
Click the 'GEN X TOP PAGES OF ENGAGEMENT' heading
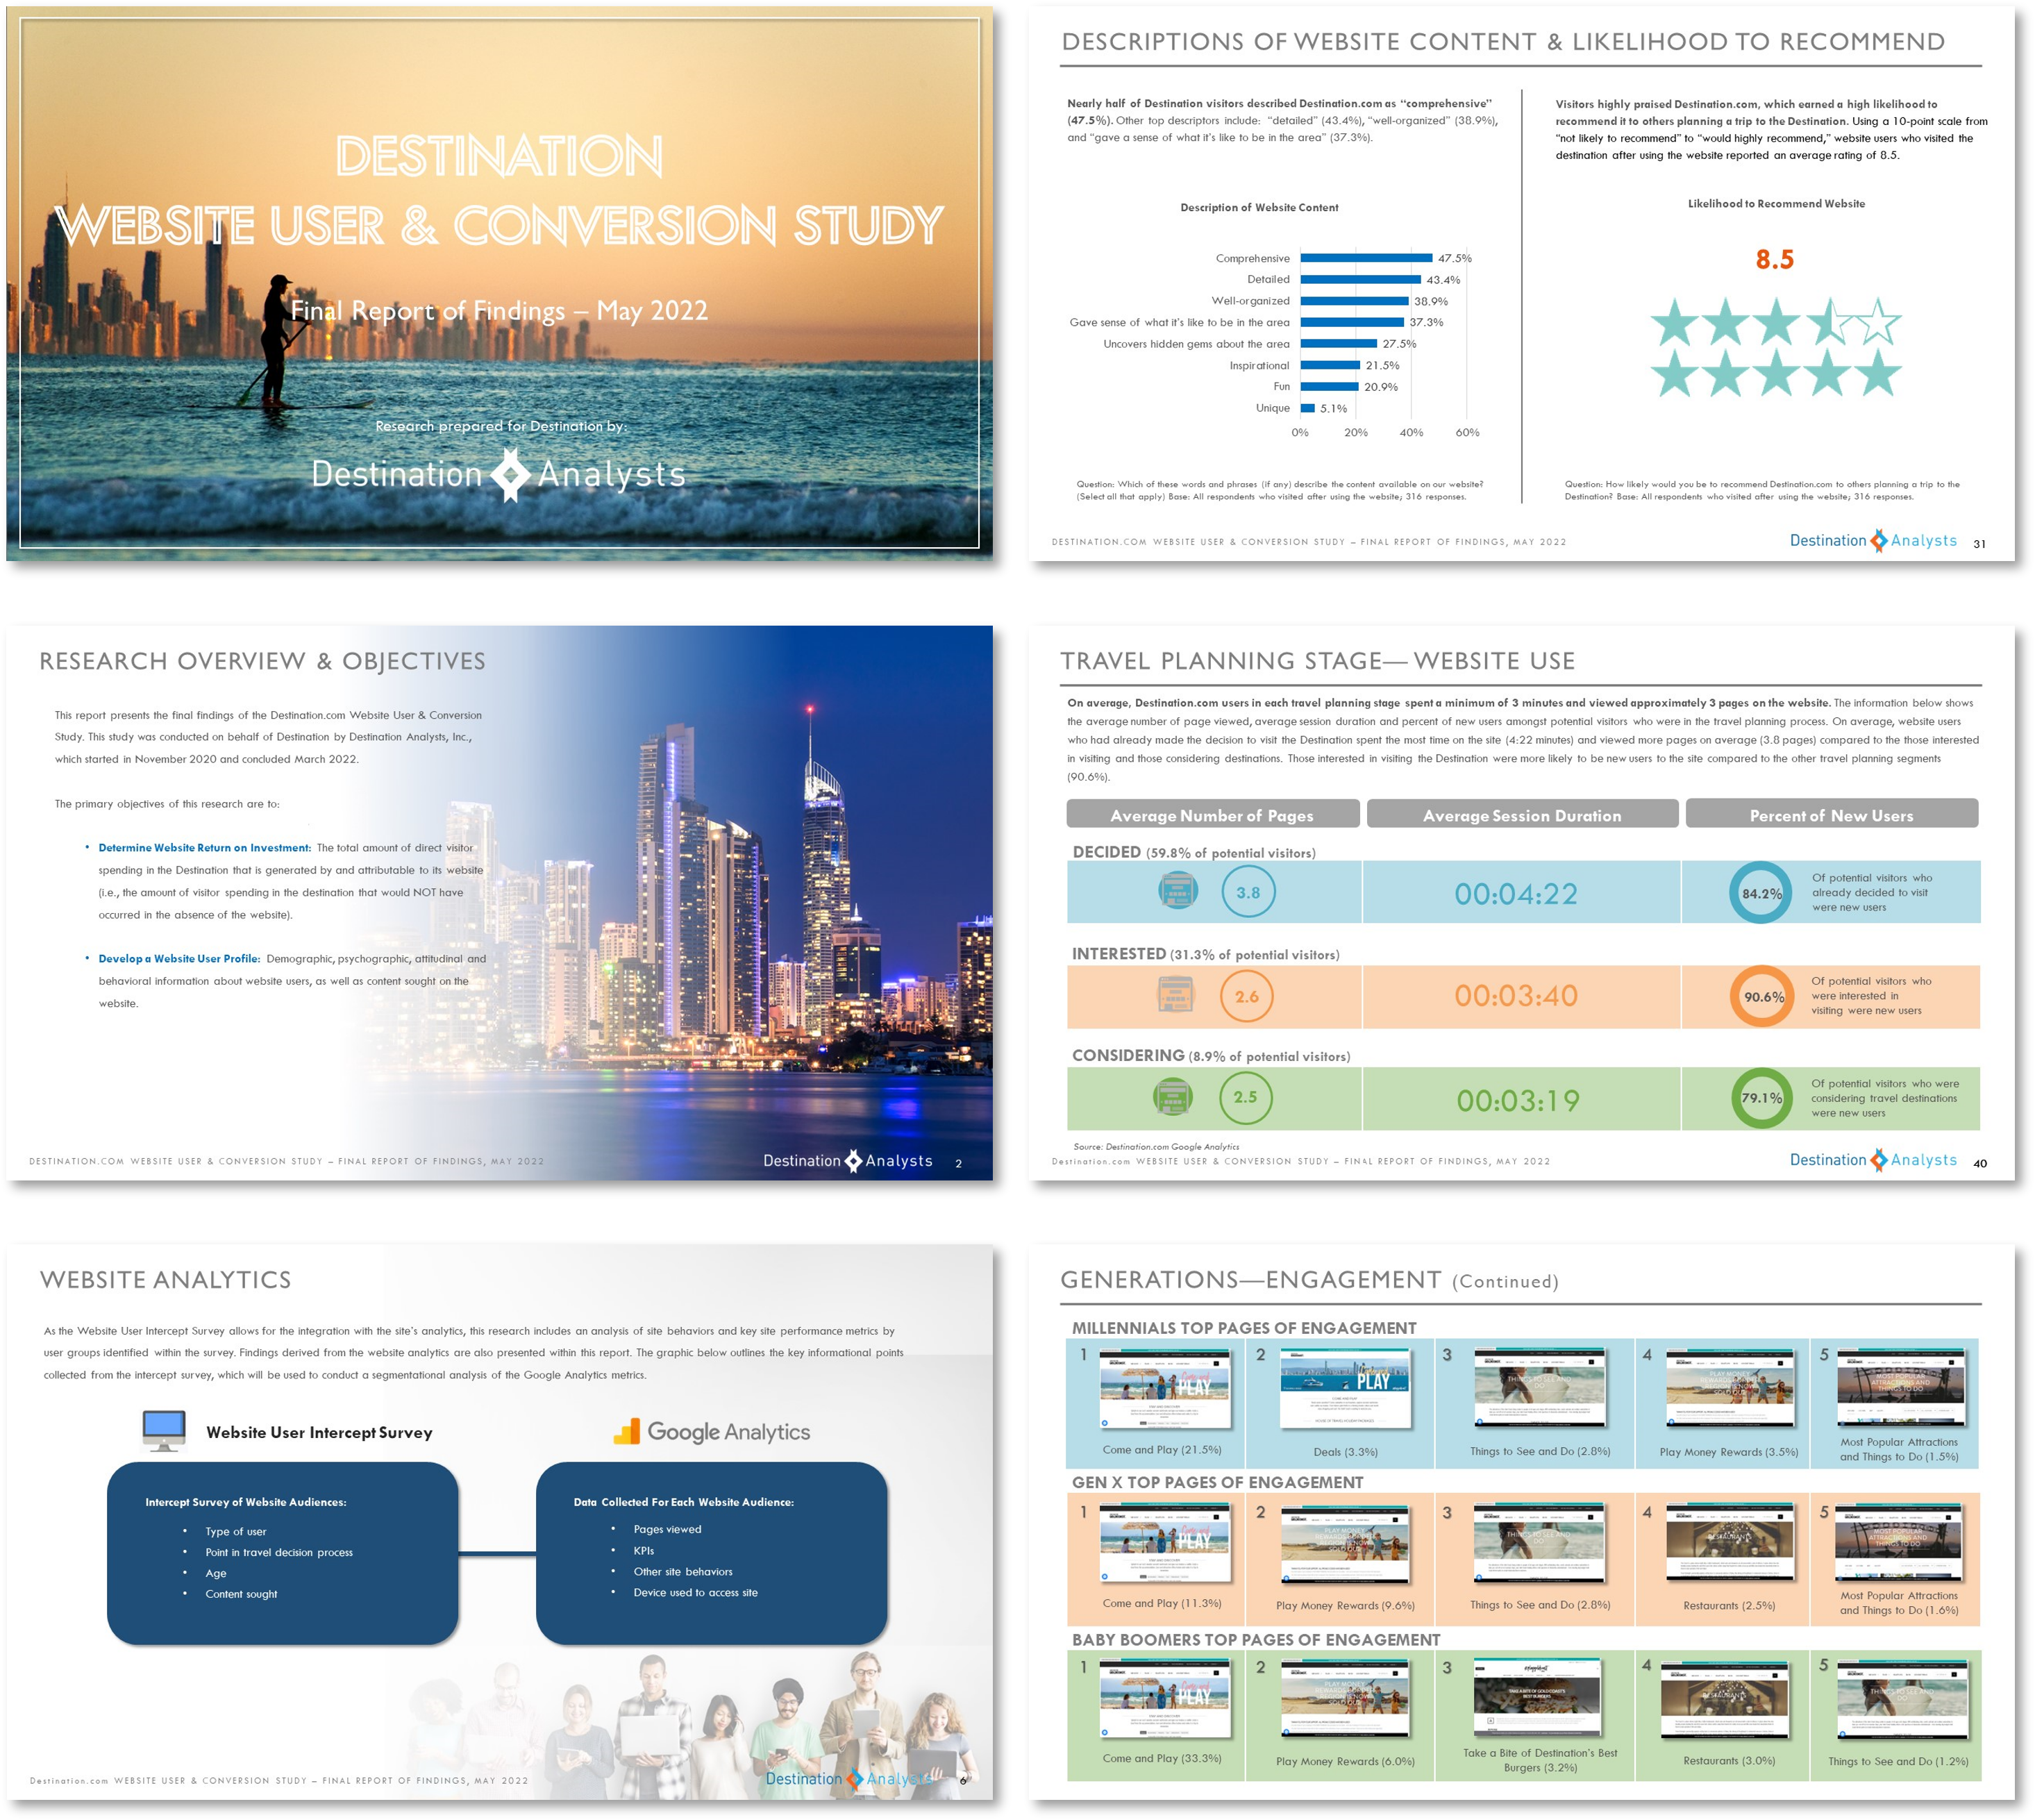[x=1217, y=1482]
